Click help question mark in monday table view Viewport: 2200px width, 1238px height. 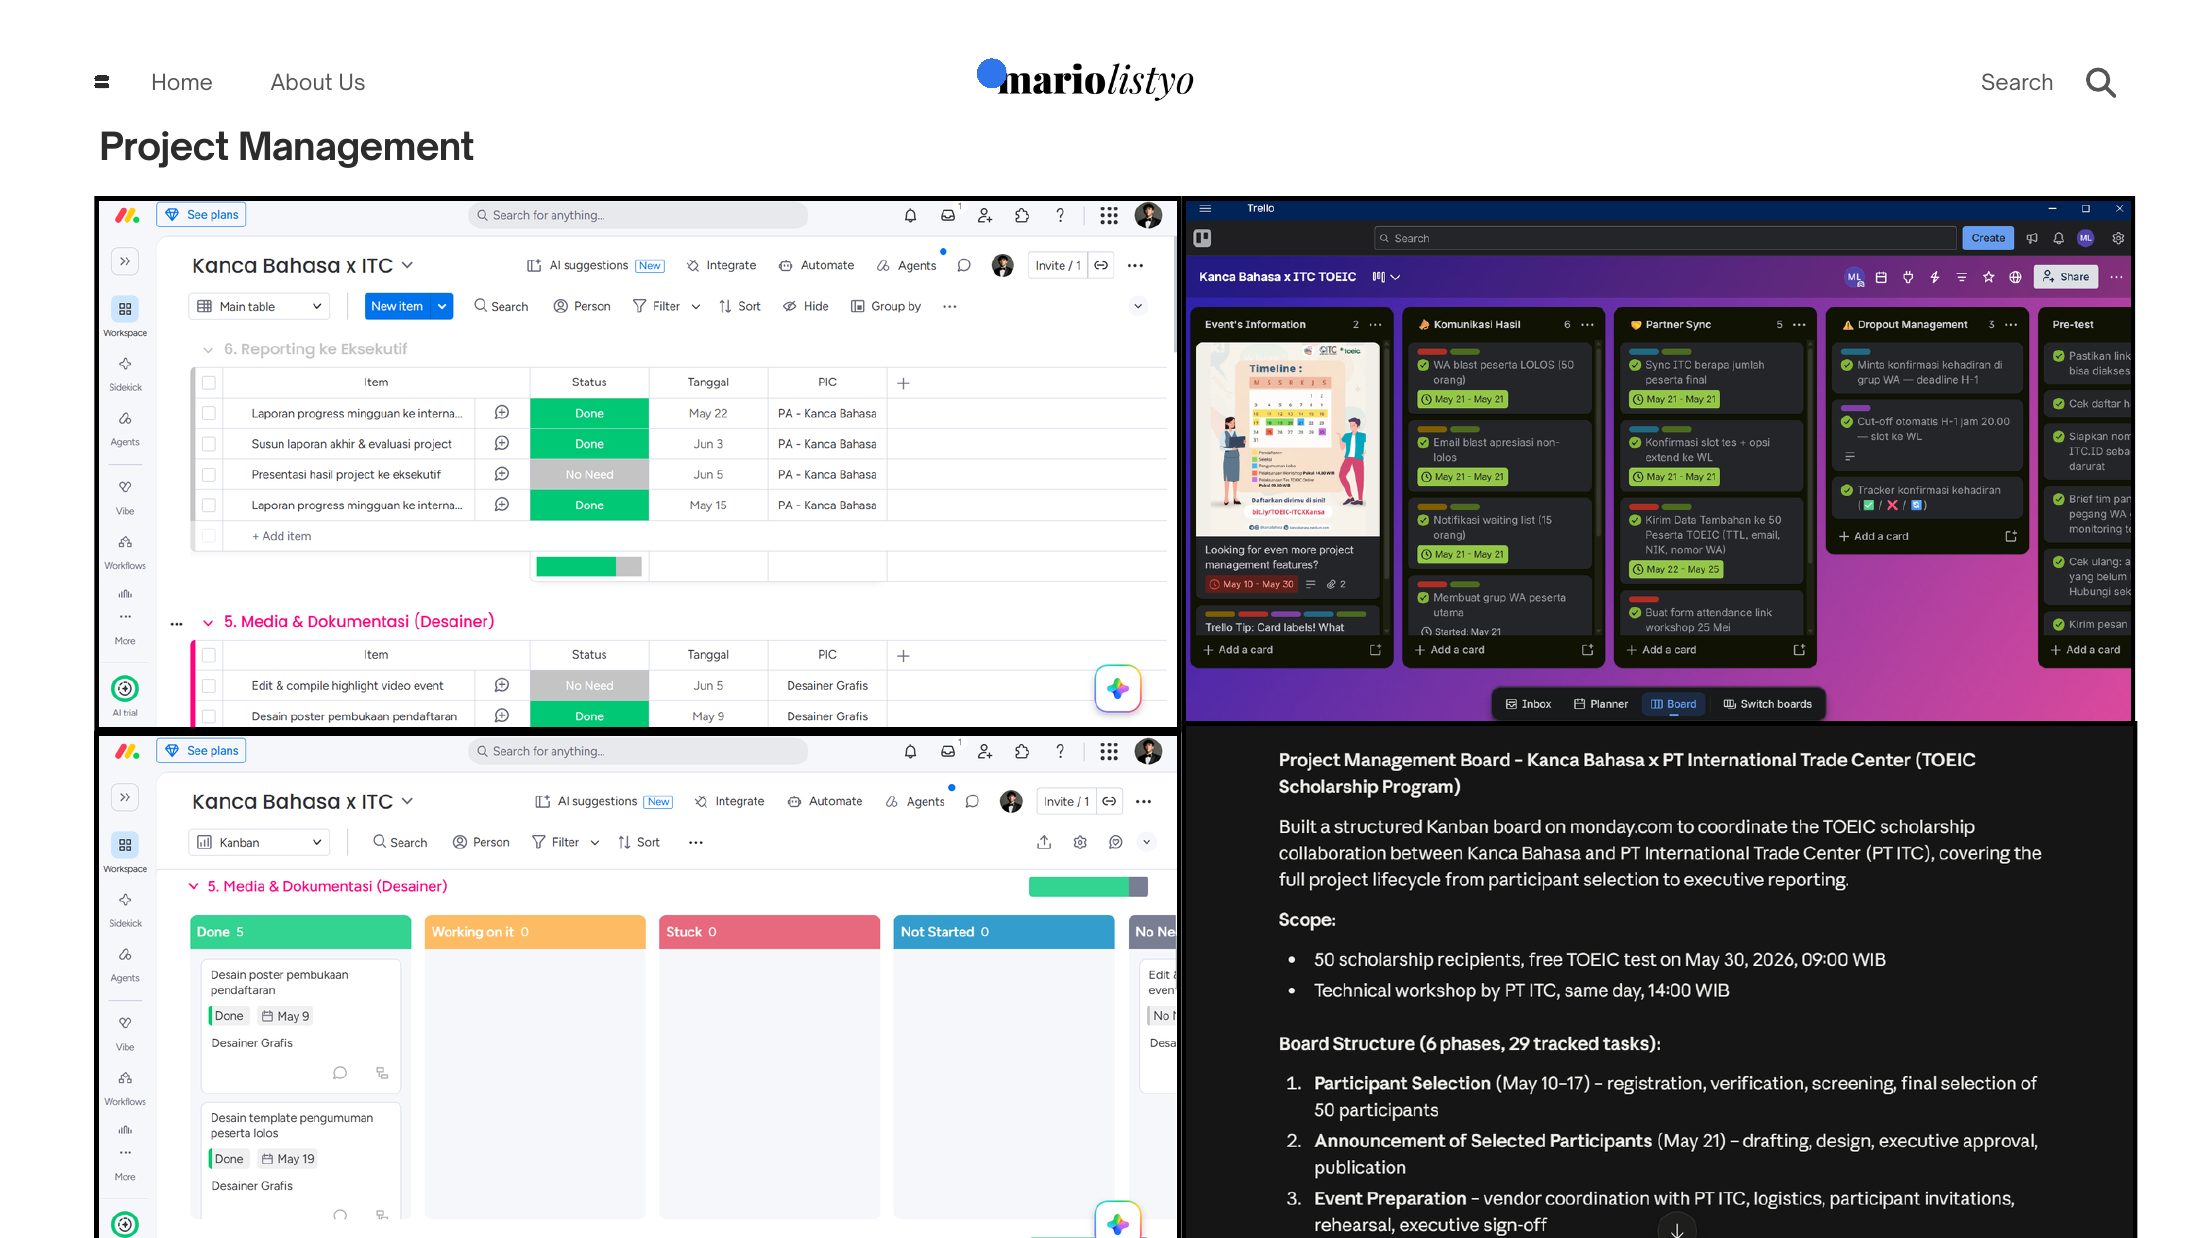[1060, 215]
